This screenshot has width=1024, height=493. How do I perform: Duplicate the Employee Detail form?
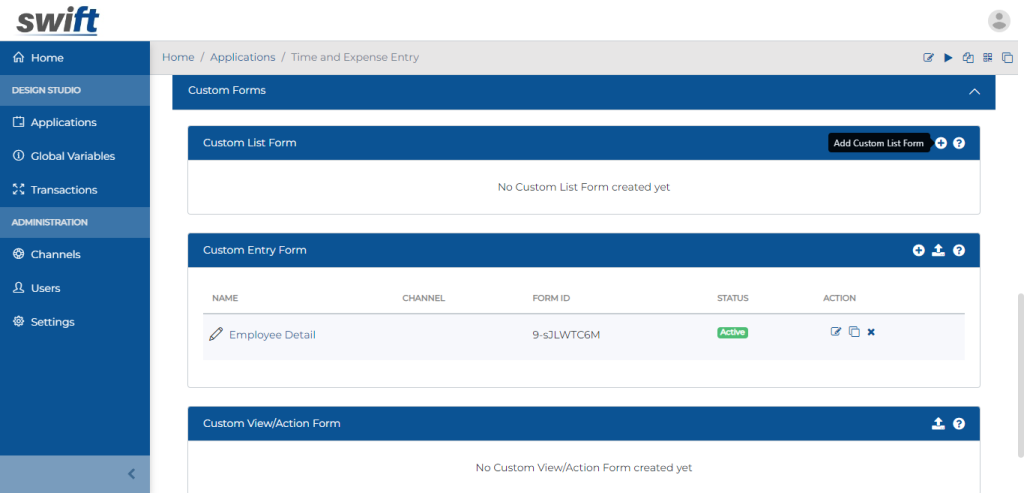[854, 332]
